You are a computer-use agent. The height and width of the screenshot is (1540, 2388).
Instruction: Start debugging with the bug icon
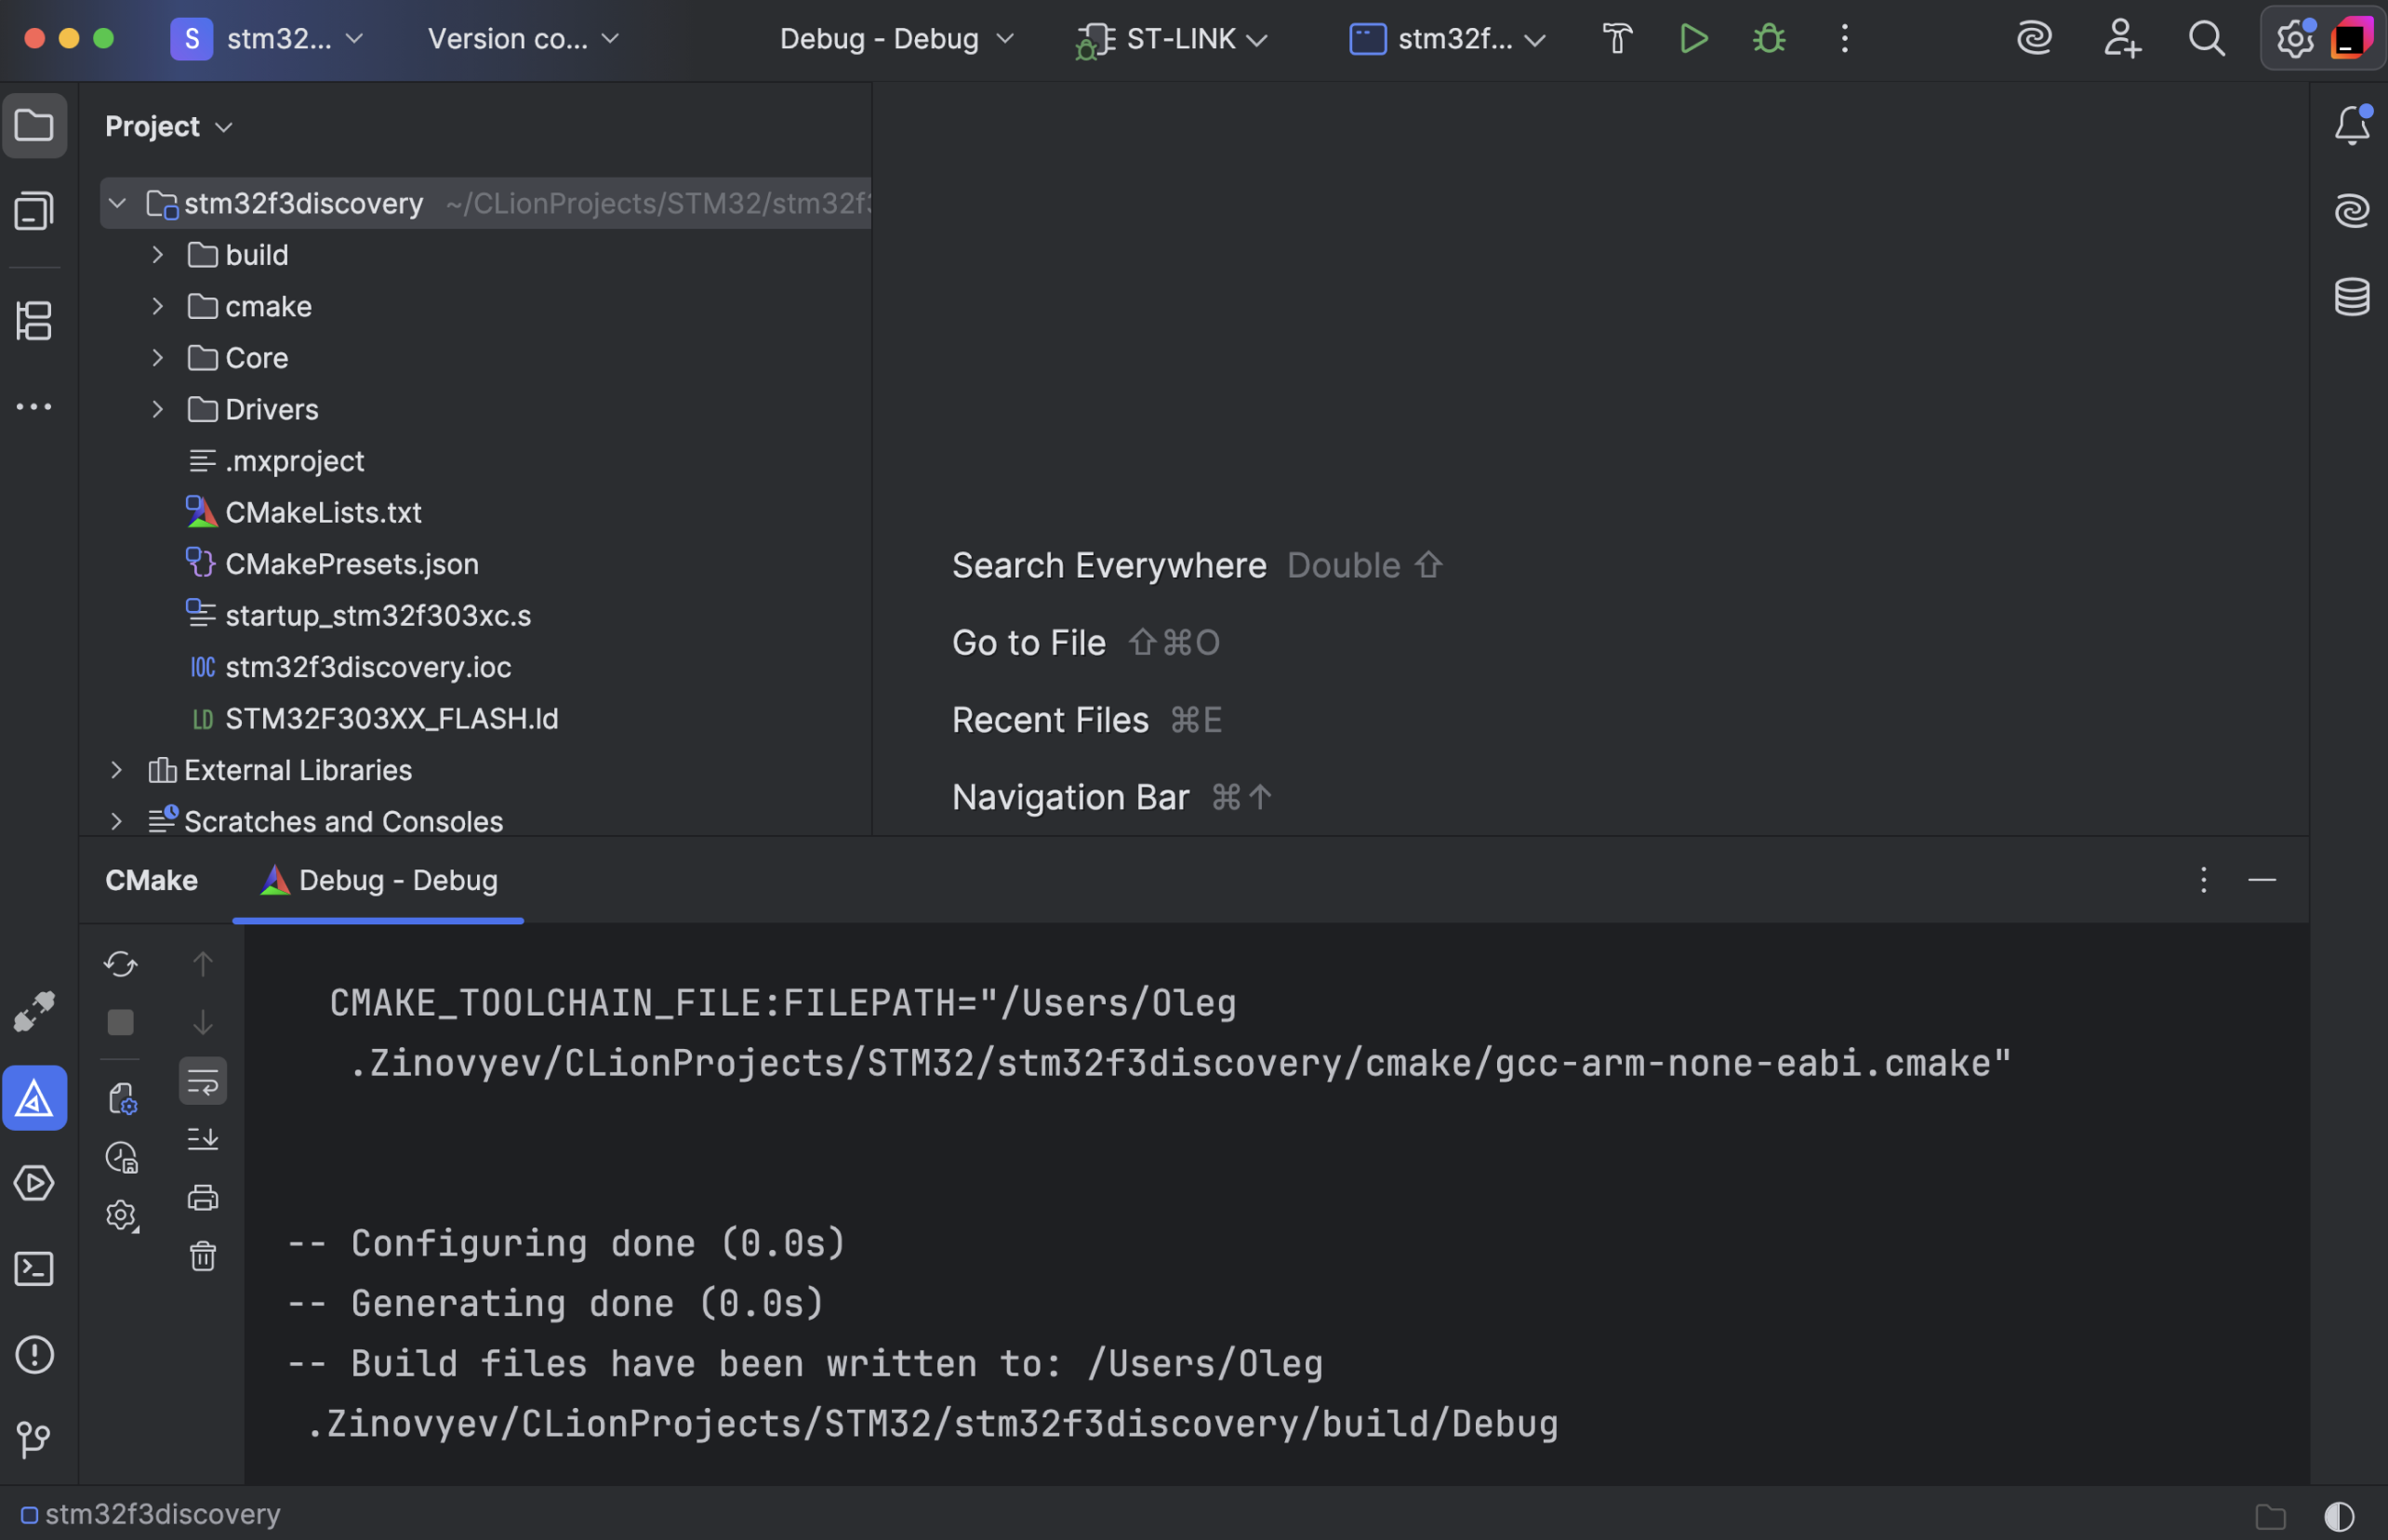click(1768, 38)
